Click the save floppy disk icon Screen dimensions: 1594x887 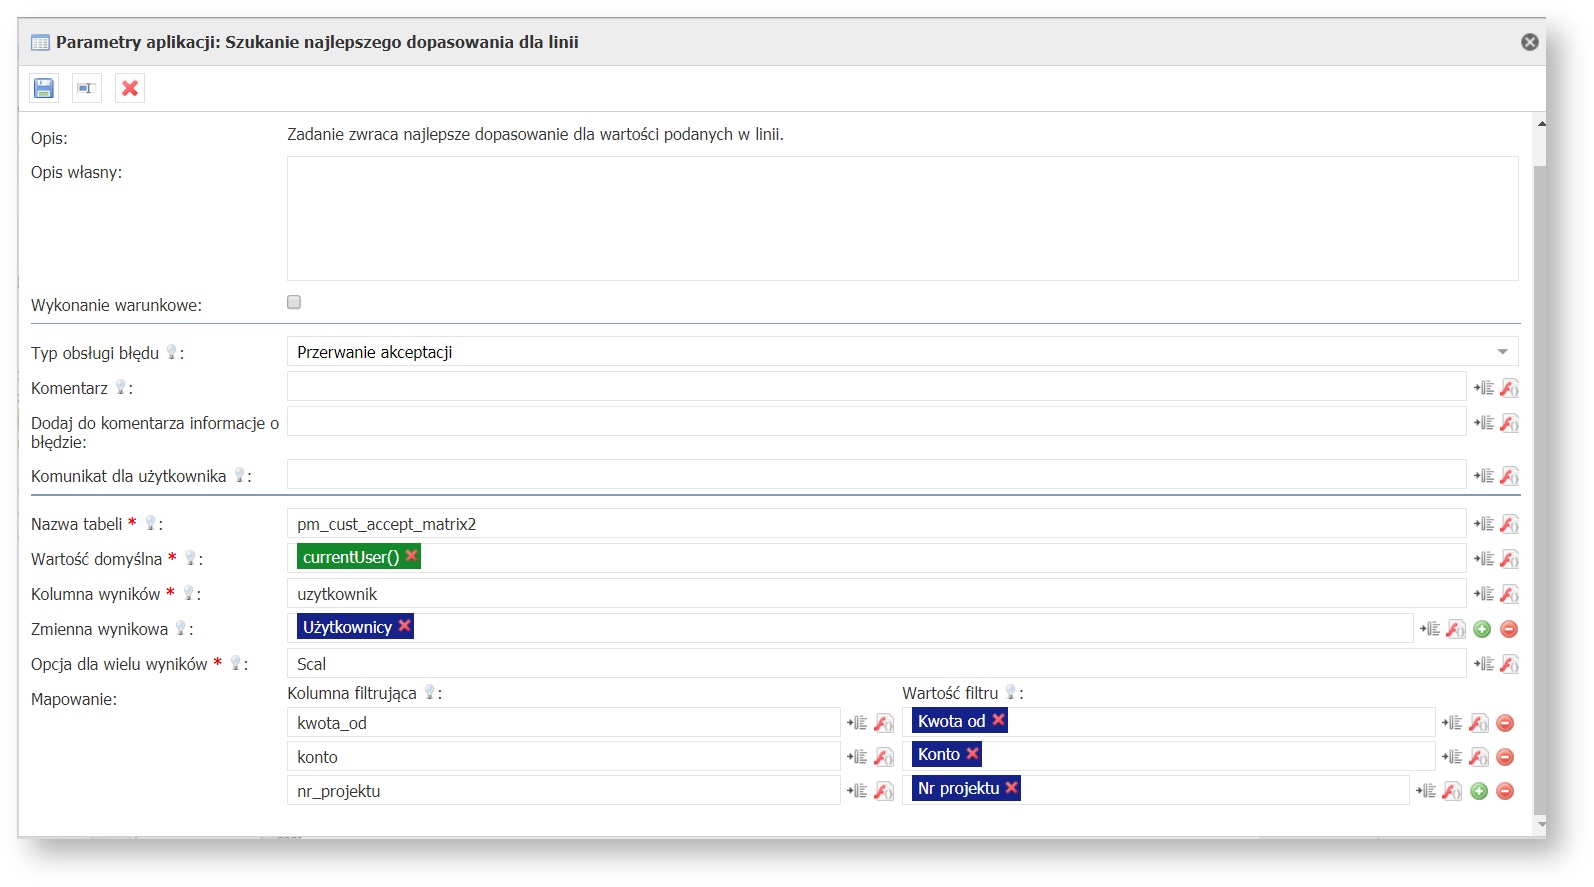click(44, 88)
